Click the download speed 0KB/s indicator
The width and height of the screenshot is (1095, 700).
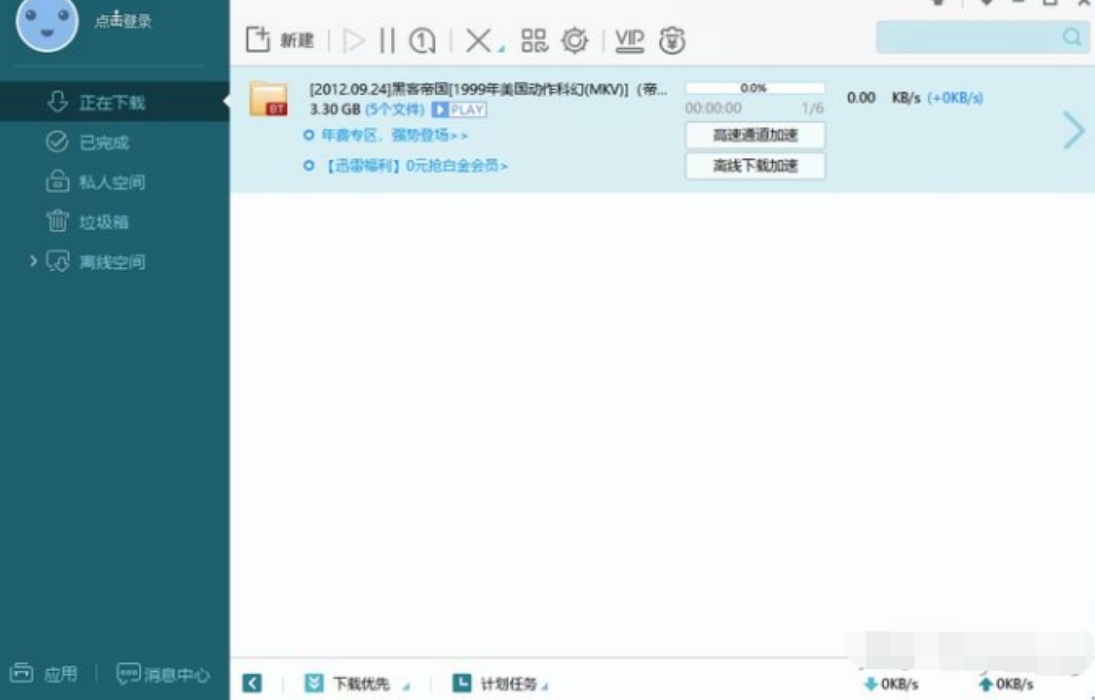pyautogui.click(x=891, y=683)
